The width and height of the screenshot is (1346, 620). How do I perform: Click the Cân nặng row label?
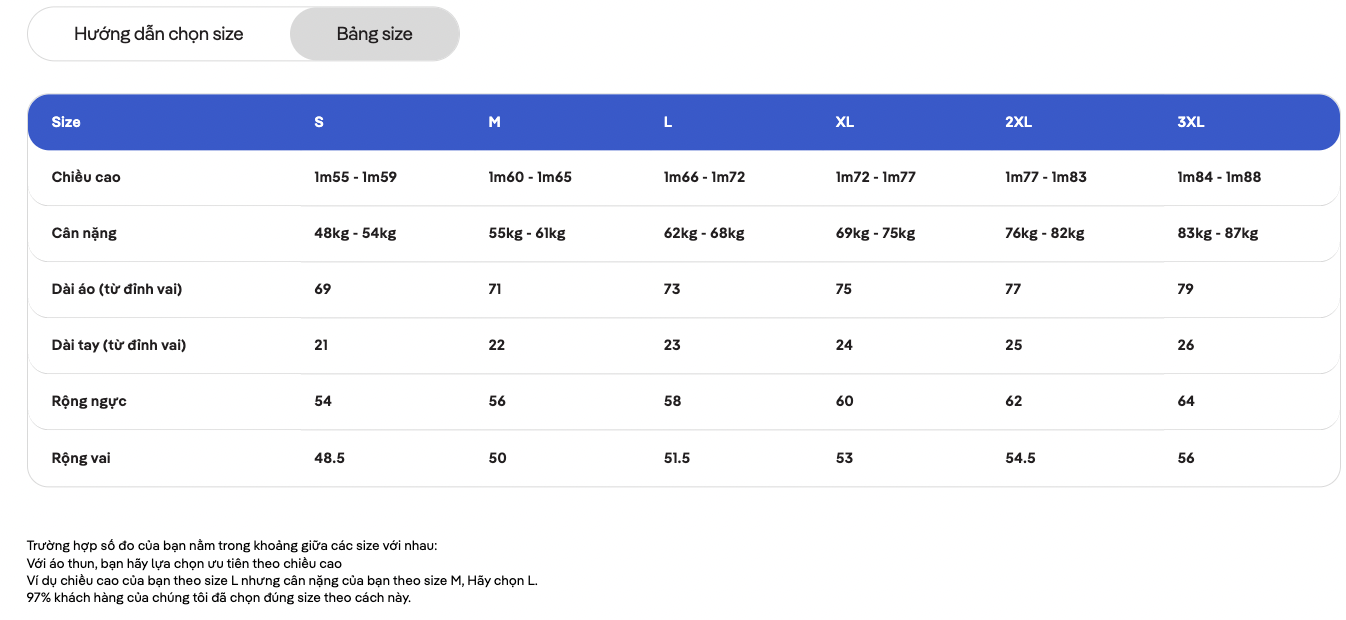tap(84, 233)
